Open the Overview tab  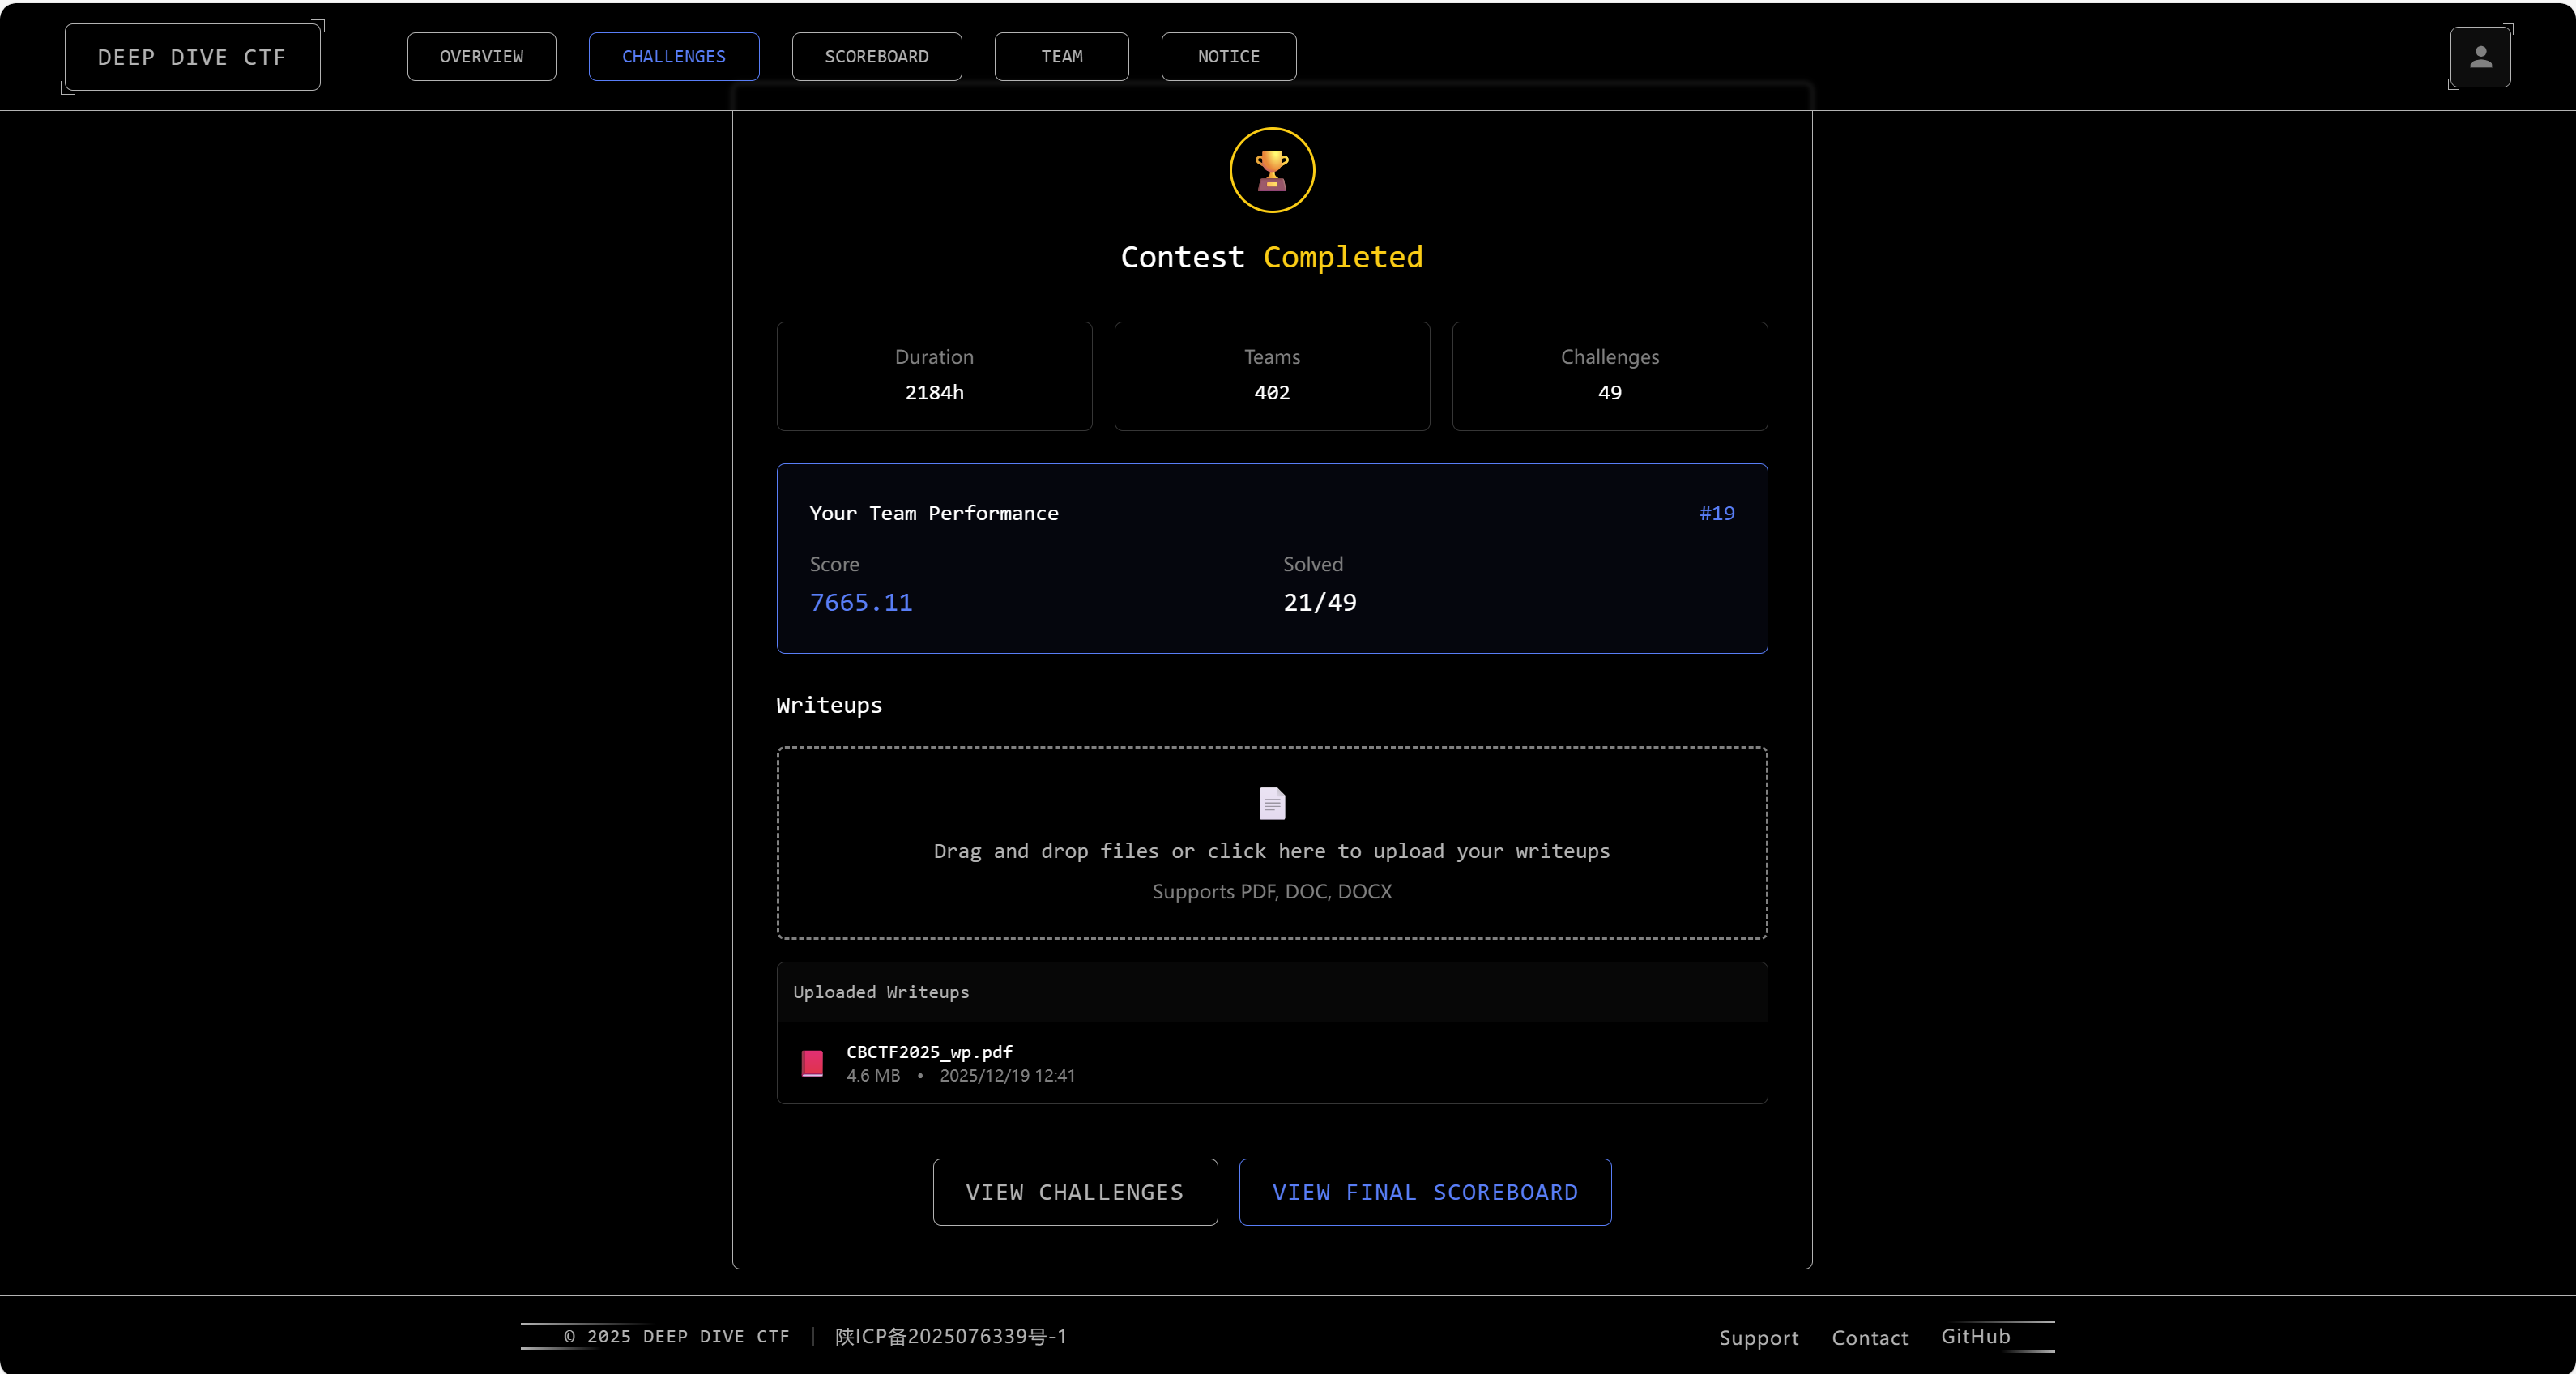[481, 57]
